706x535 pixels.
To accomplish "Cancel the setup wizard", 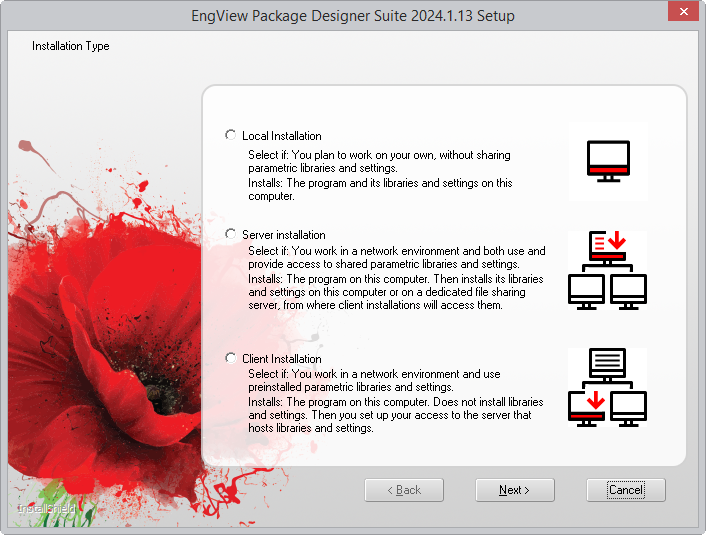I will pos(626,490).
